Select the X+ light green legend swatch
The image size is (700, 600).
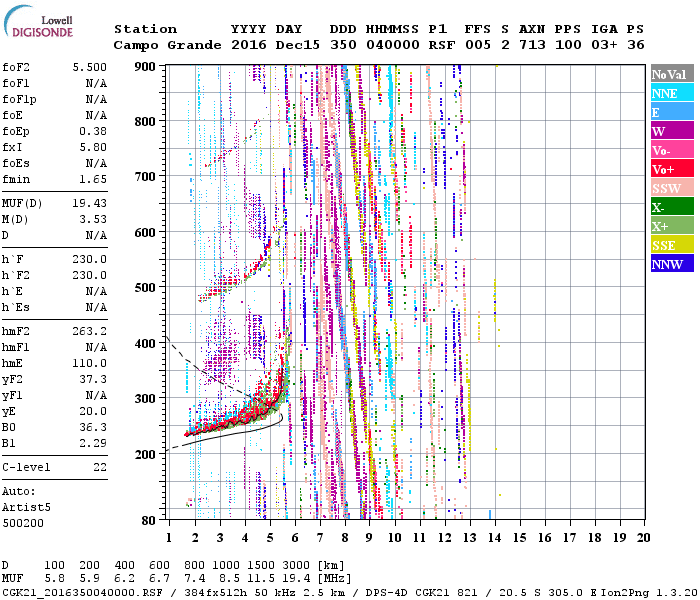[x=672, y=225]
